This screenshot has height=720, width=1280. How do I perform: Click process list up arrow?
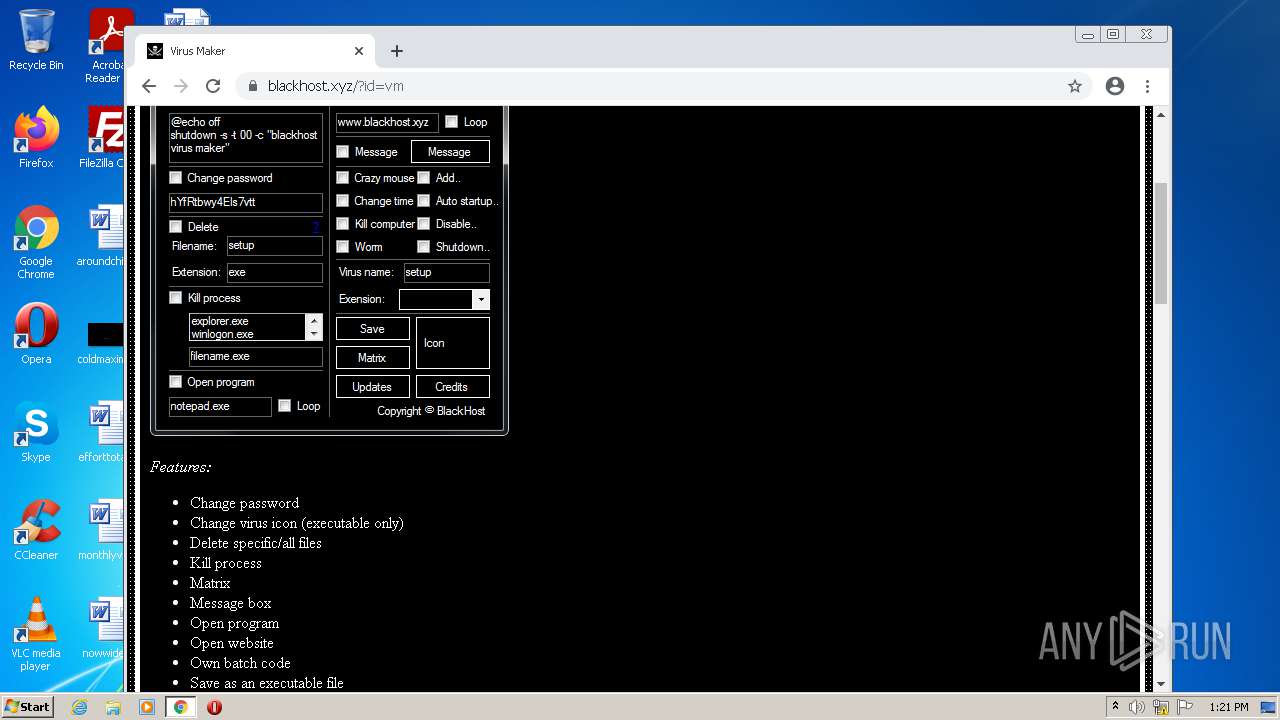pos(314,321)
